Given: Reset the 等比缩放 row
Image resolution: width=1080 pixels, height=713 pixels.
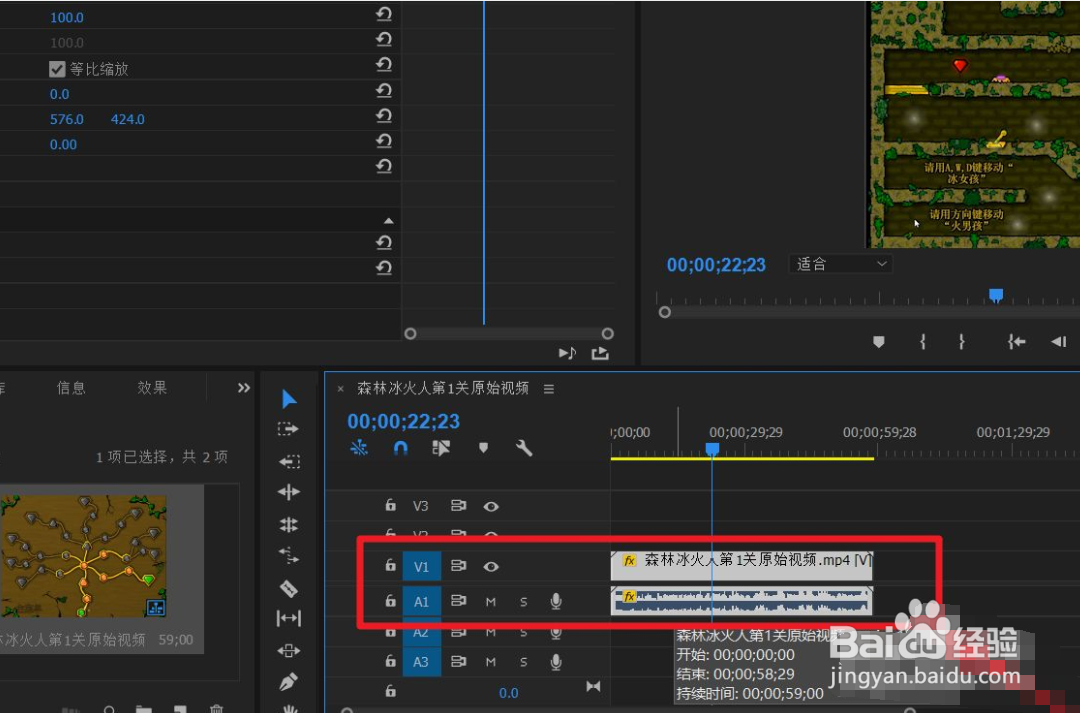Looking at the screenshot, I should click(x=384, y=65).
